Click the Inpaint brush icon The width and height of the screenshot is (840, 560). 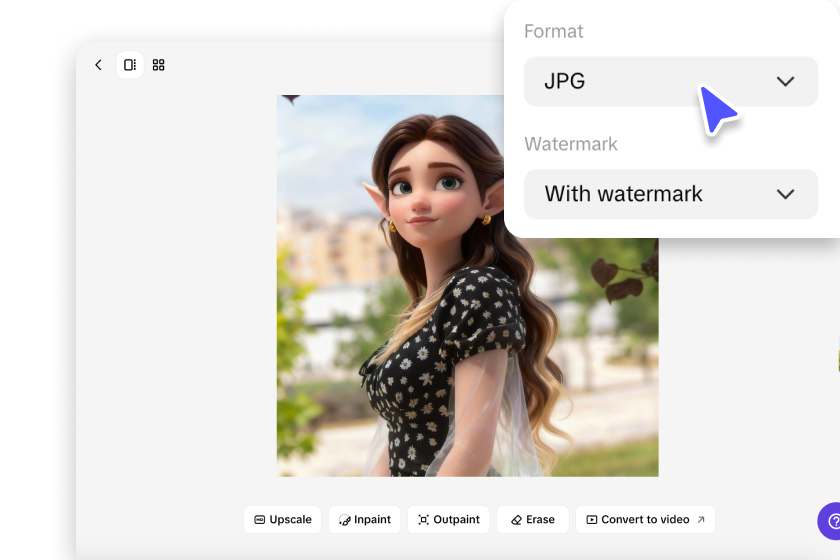pos(344,520)
